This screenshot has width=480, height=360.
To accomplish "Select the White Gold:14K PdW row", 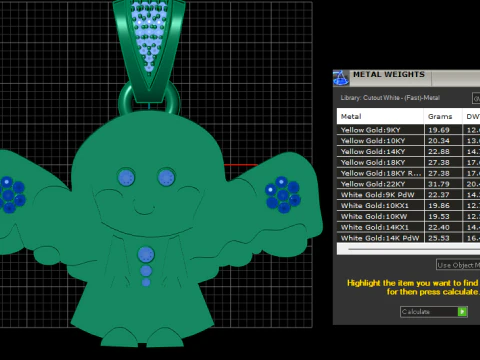I will click(x=408, y=238).
